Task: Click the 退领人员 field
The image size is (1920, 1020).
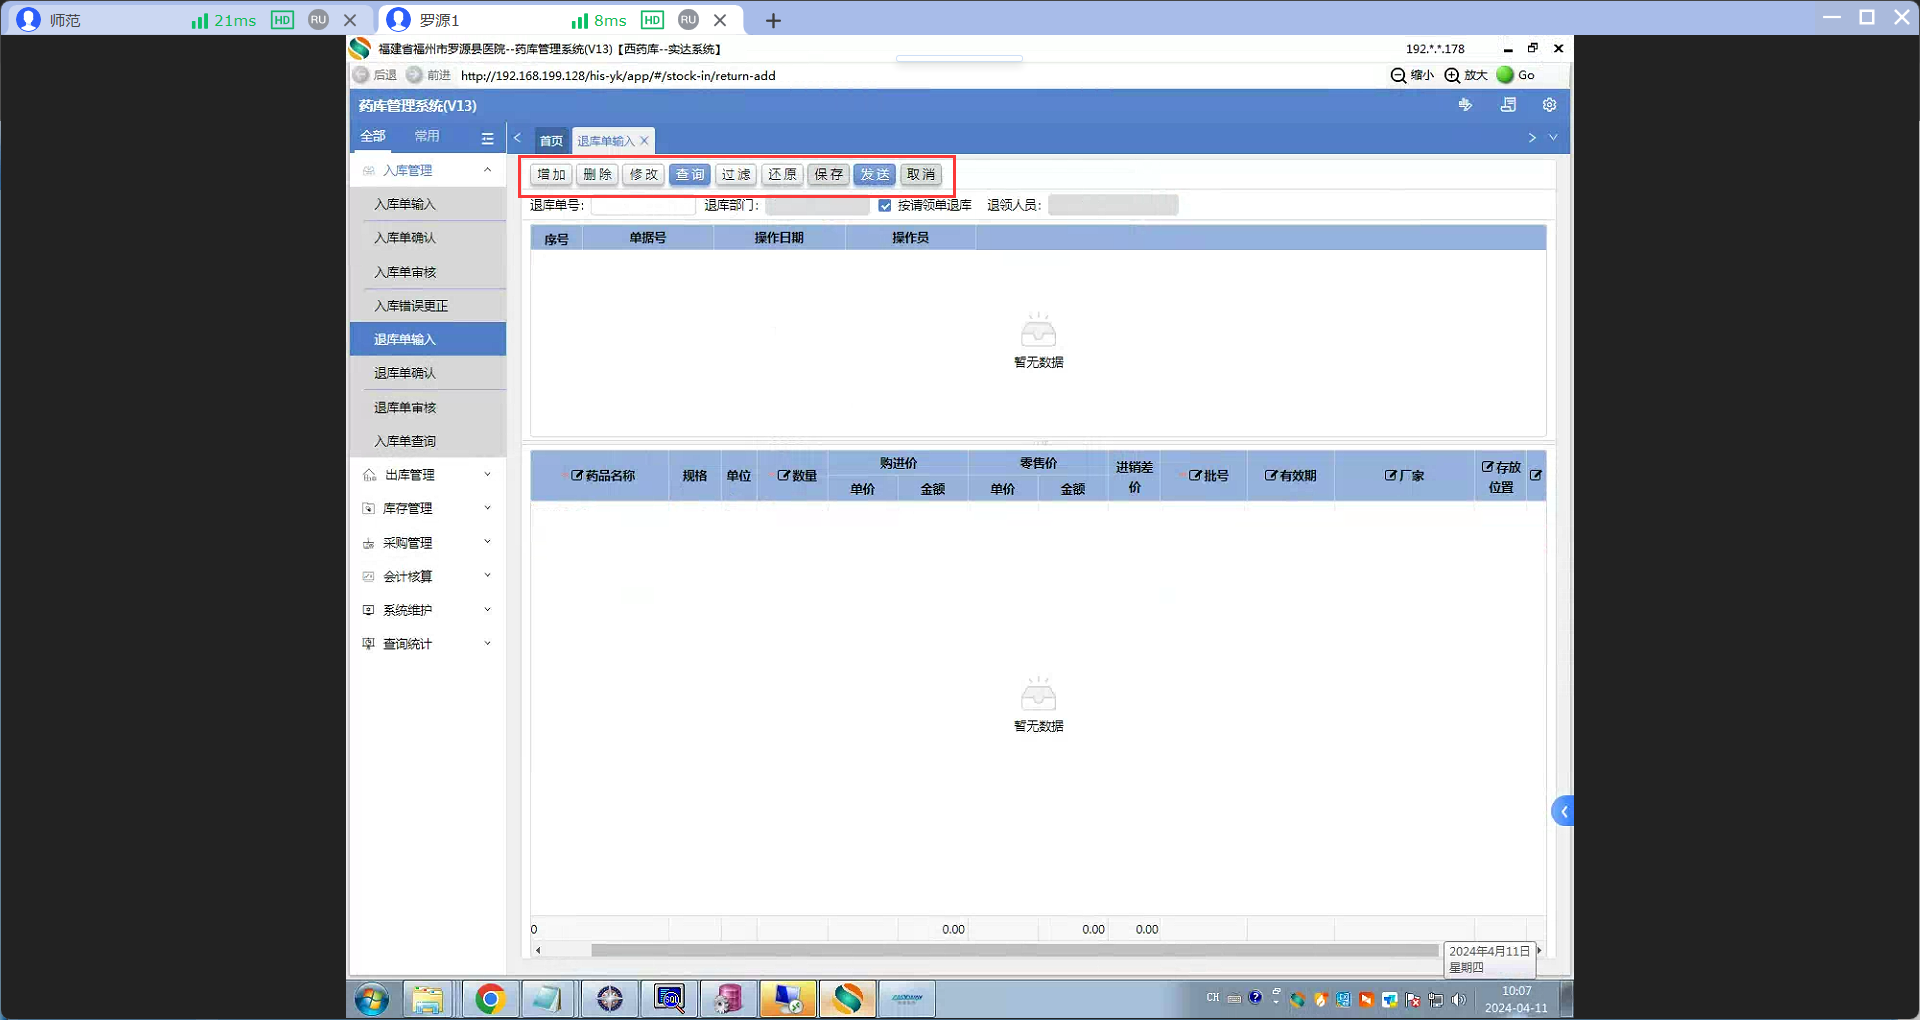Action: click(1113, 206)
